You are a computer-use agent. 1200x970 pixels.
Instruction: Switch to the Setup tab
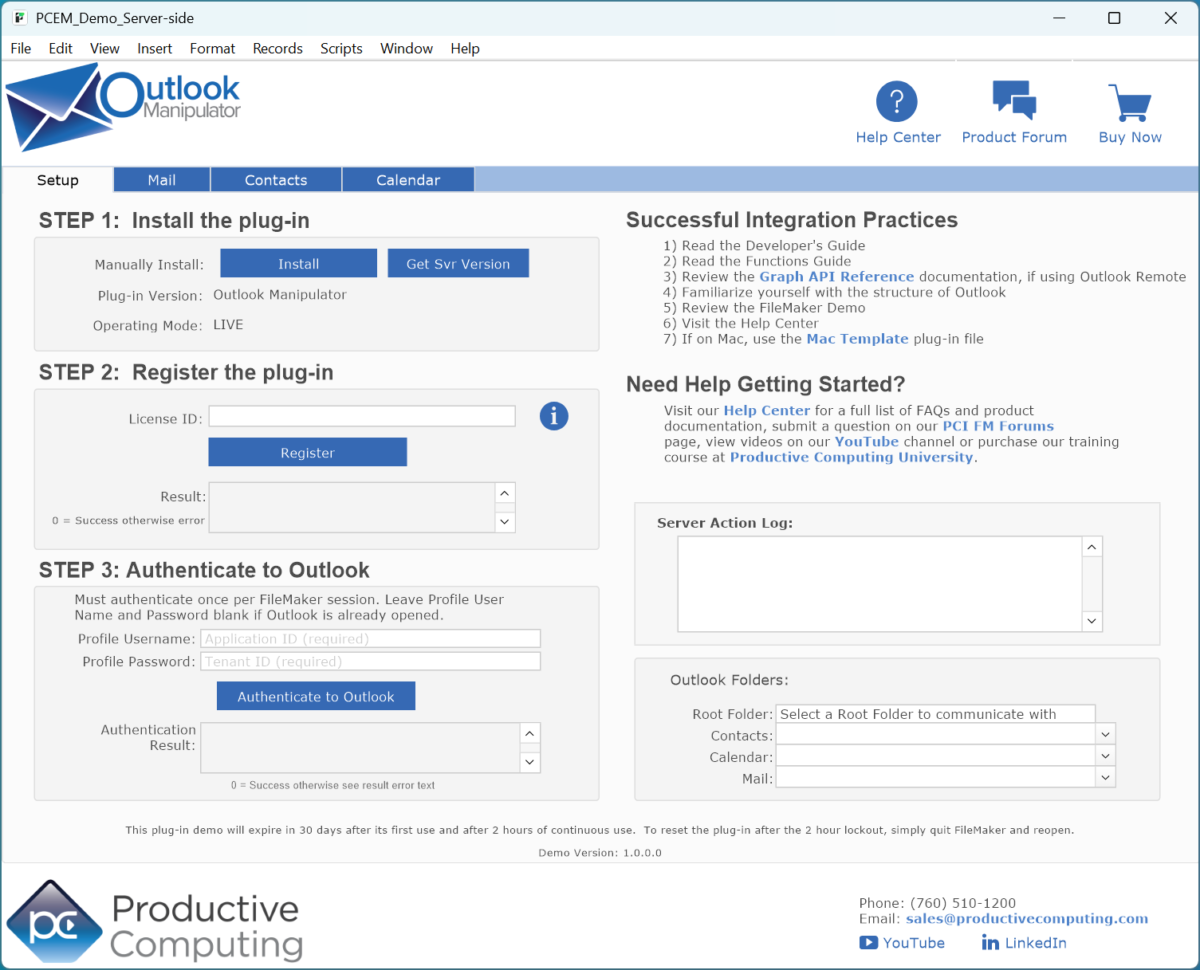(x=58, y=180)
